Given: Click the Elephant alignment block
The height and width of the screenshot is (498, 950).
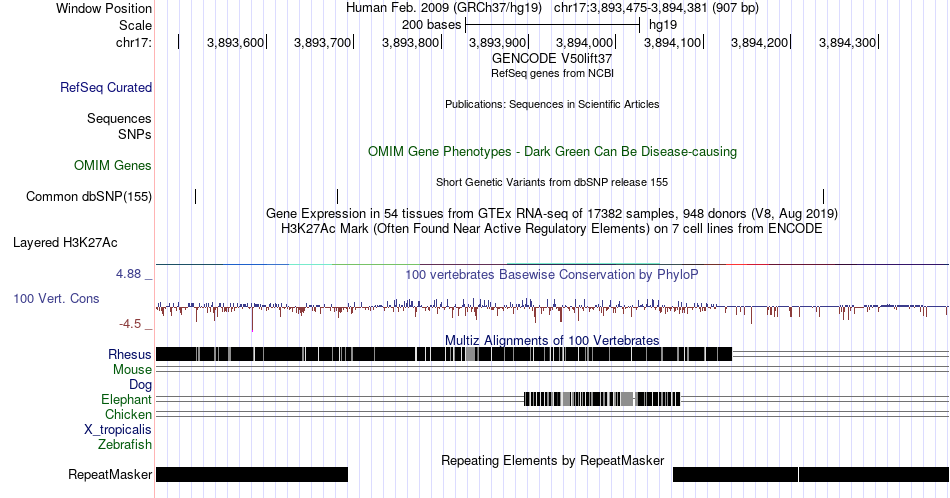Looking at the screenshot, I should point(602,399).
